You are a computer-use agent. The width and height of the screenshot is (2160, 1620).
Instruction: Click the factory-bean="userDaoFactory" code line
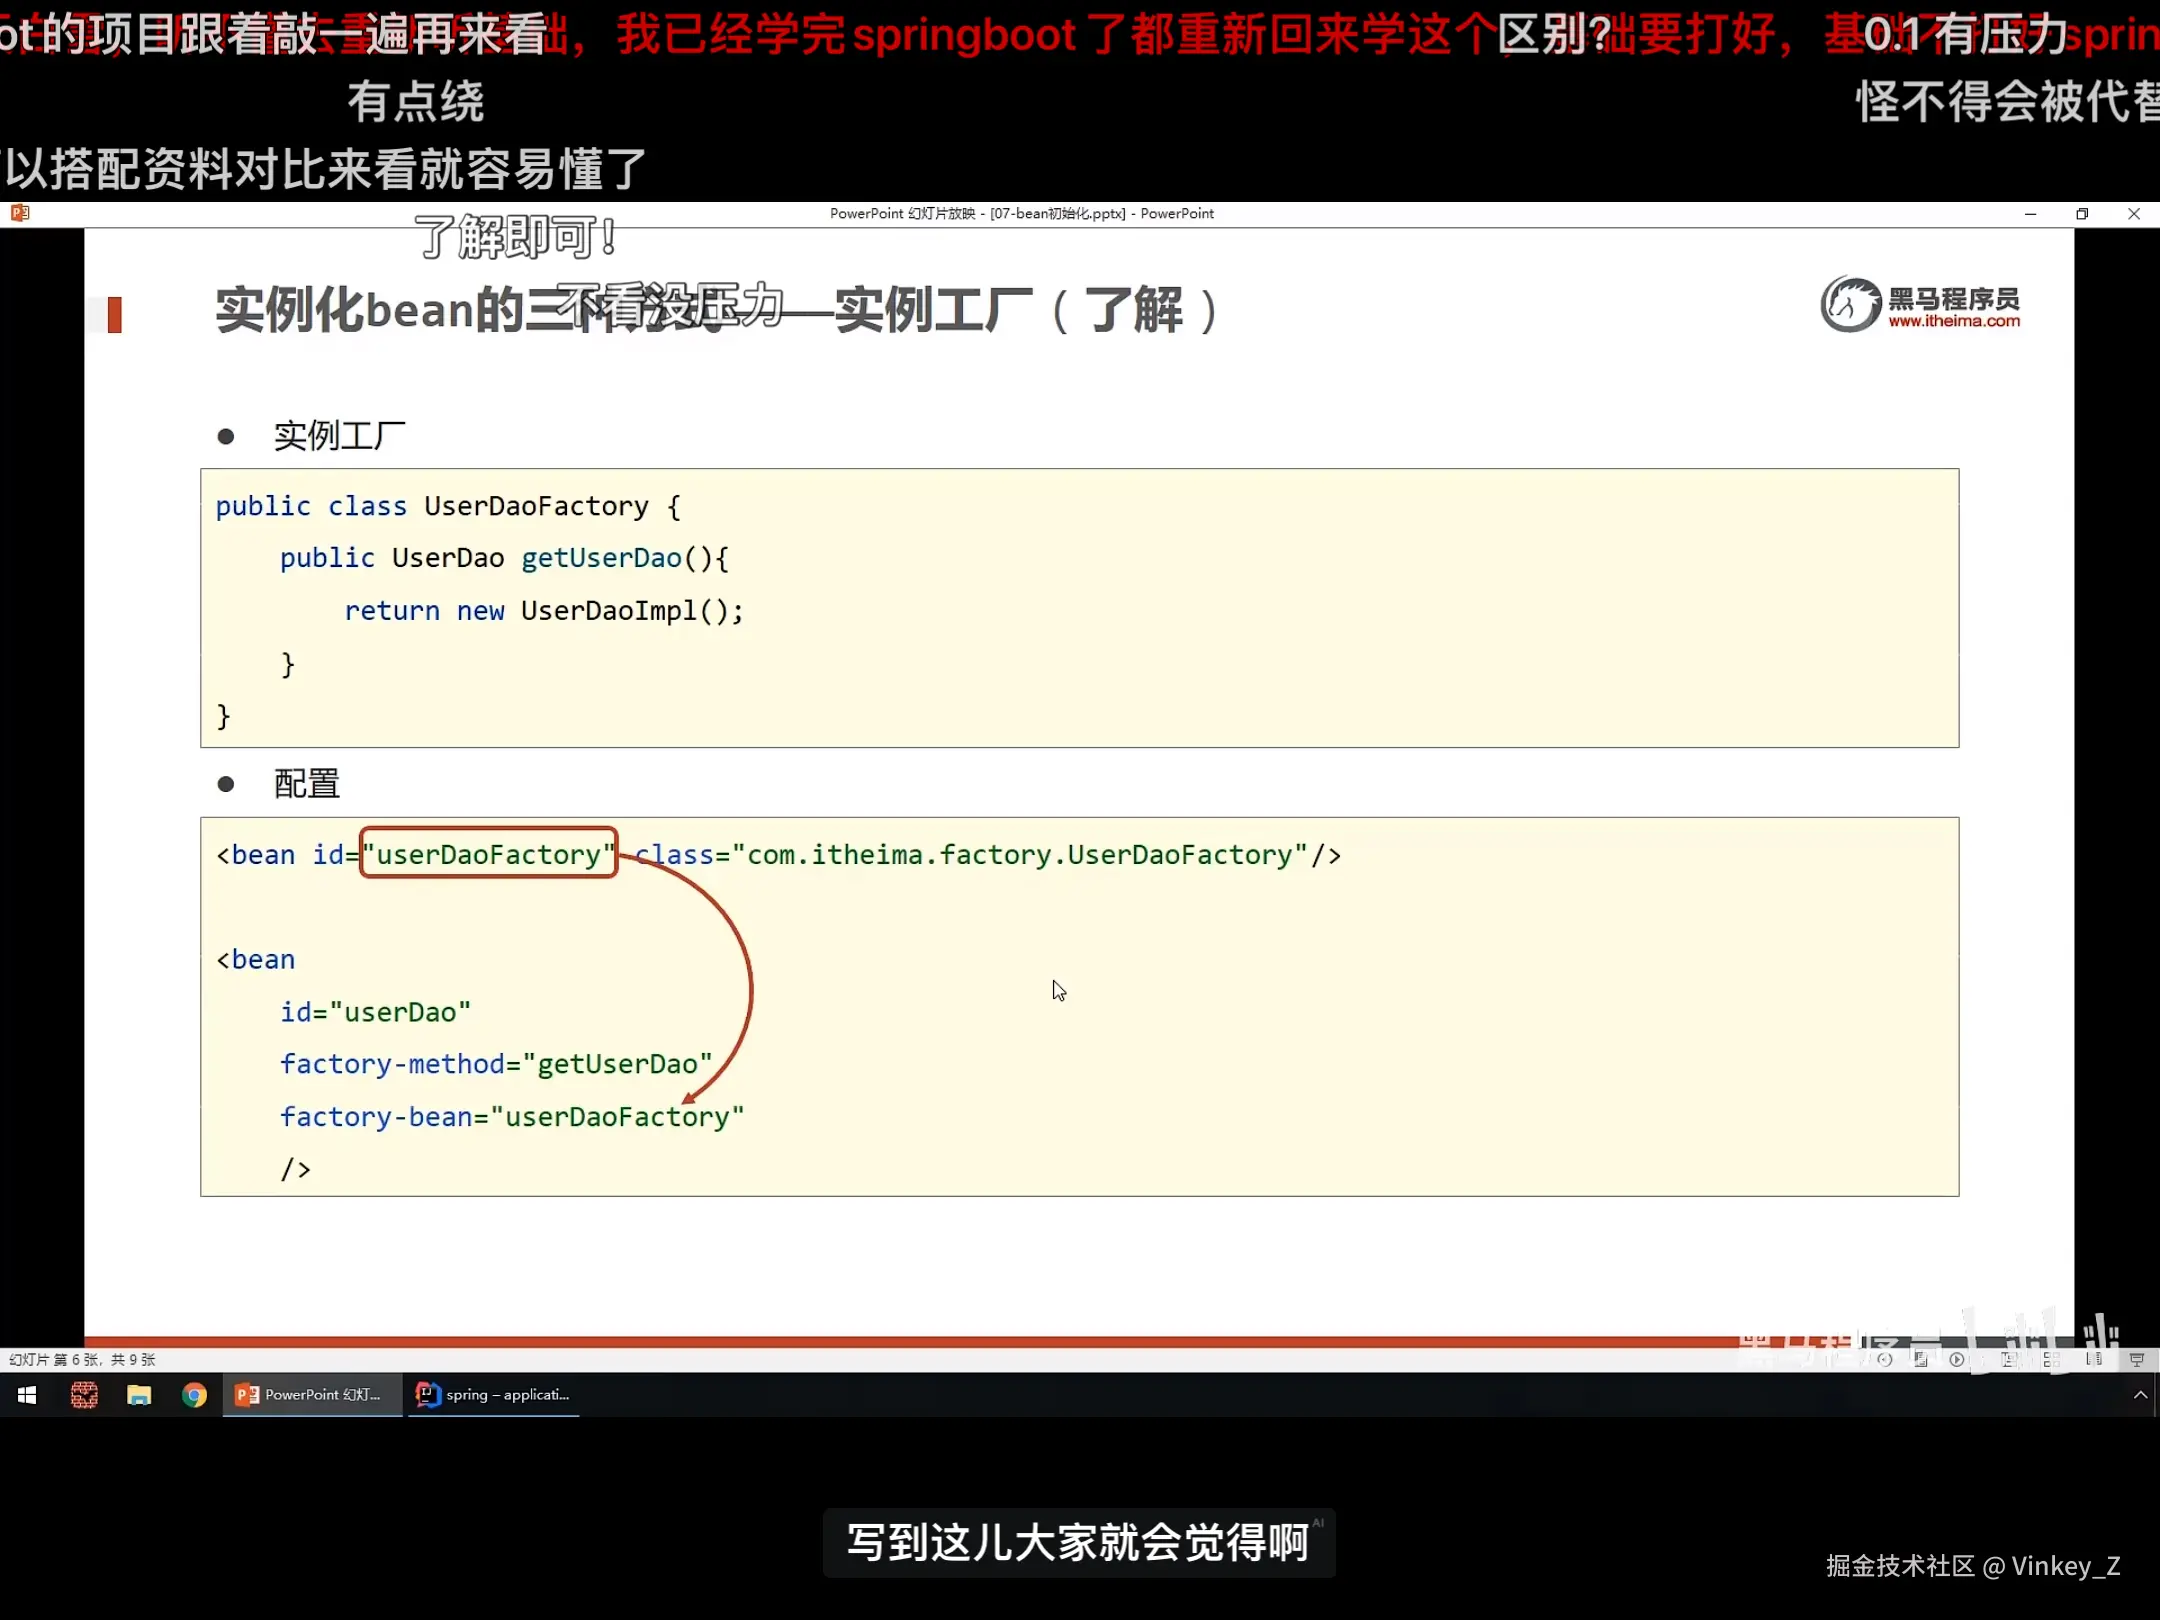(511, 1117)
